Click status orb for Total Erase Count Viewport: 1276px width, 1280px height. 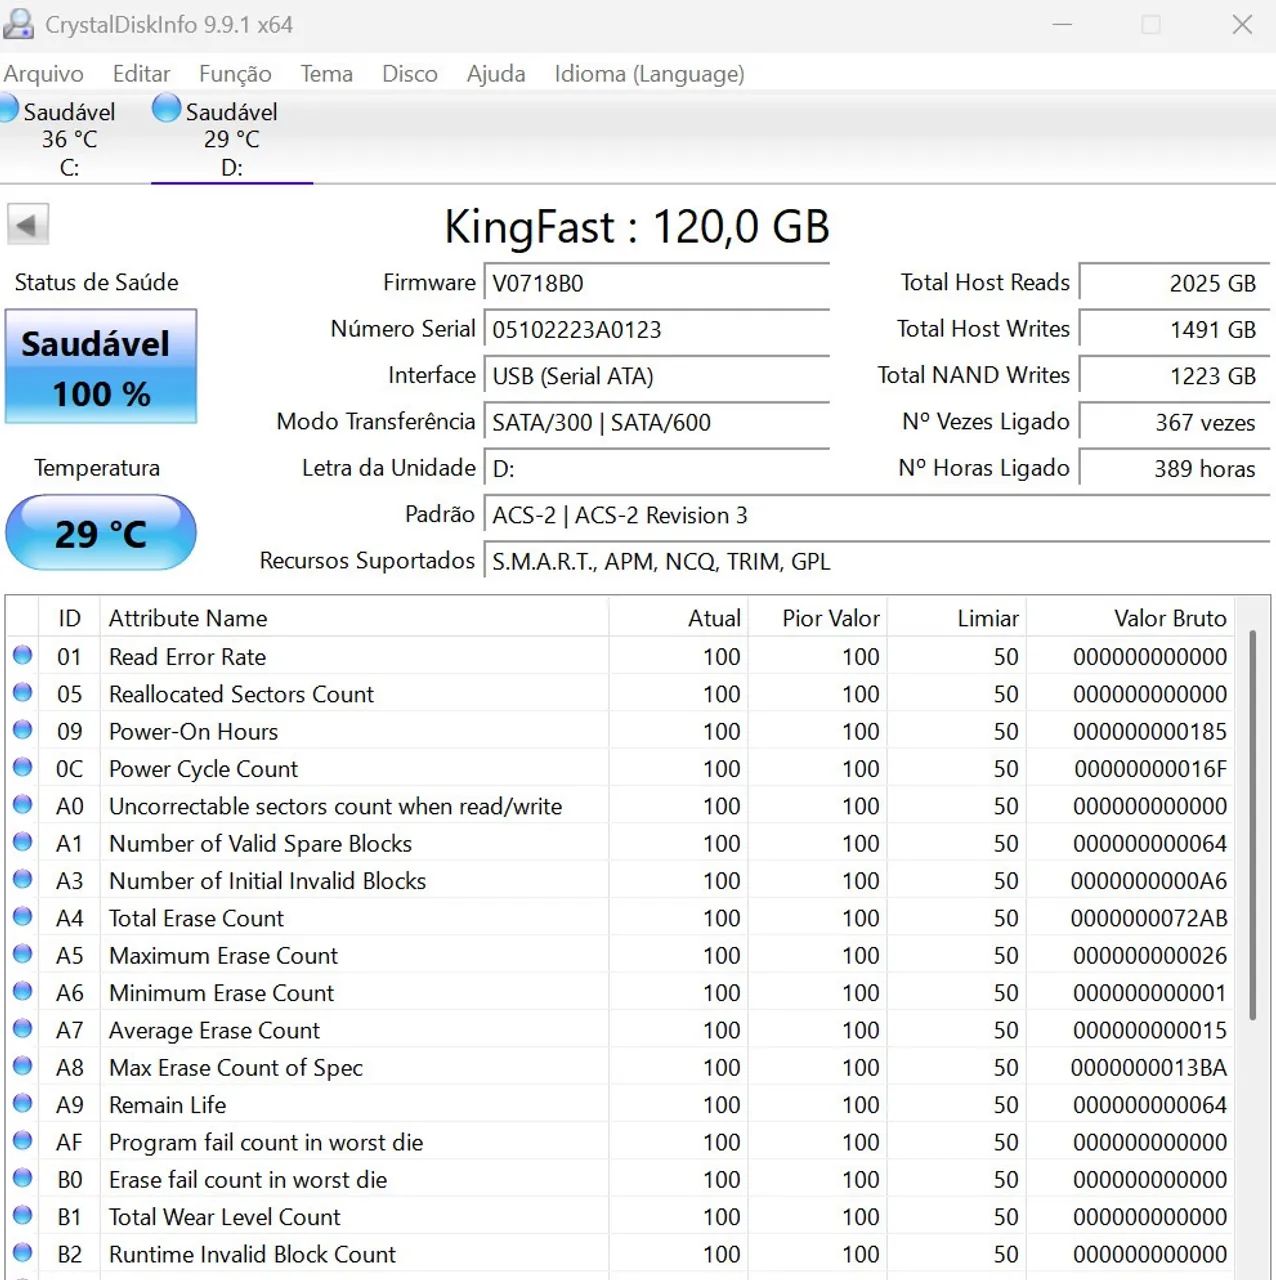click(22, 917)
